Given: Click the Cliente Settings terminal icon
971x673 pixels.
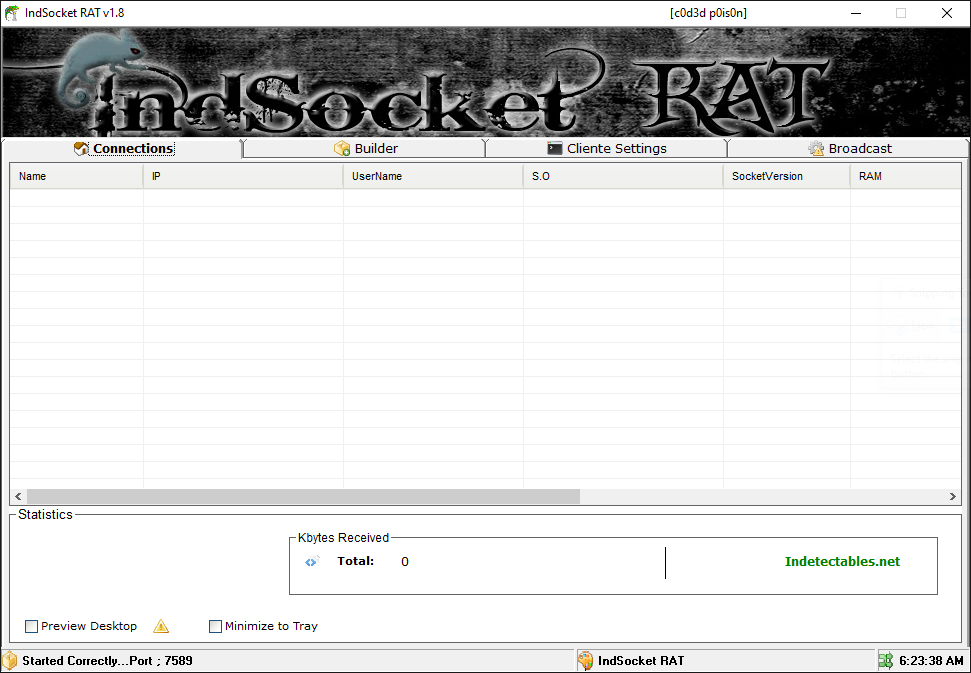Looking at the screenshot, I should pyautogui.click(x=555, y=149).
